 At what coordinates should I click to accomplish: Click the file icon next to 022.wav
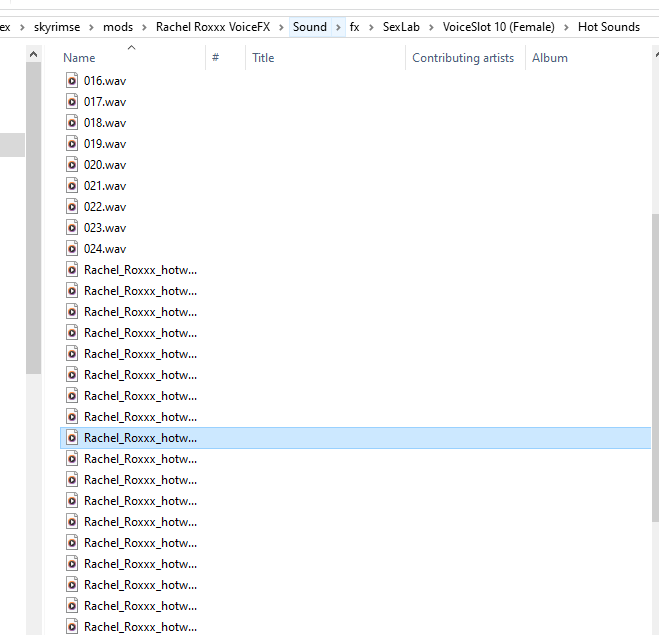pyautogui.click(x=72, y=206)
